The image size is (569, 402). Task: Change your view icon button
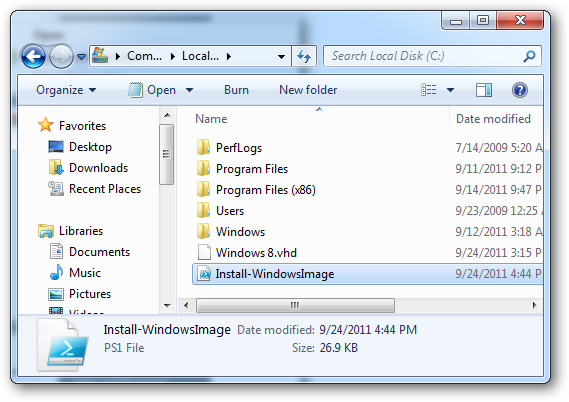tap(429, 90)
